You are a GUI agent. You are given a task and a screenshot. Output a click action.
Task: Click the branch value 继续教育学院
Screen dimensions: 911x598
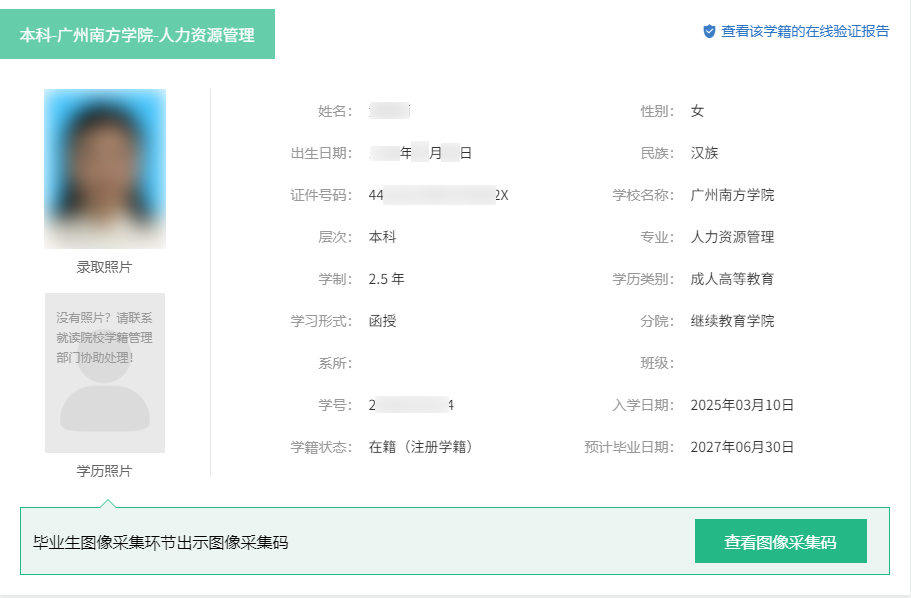732,321
